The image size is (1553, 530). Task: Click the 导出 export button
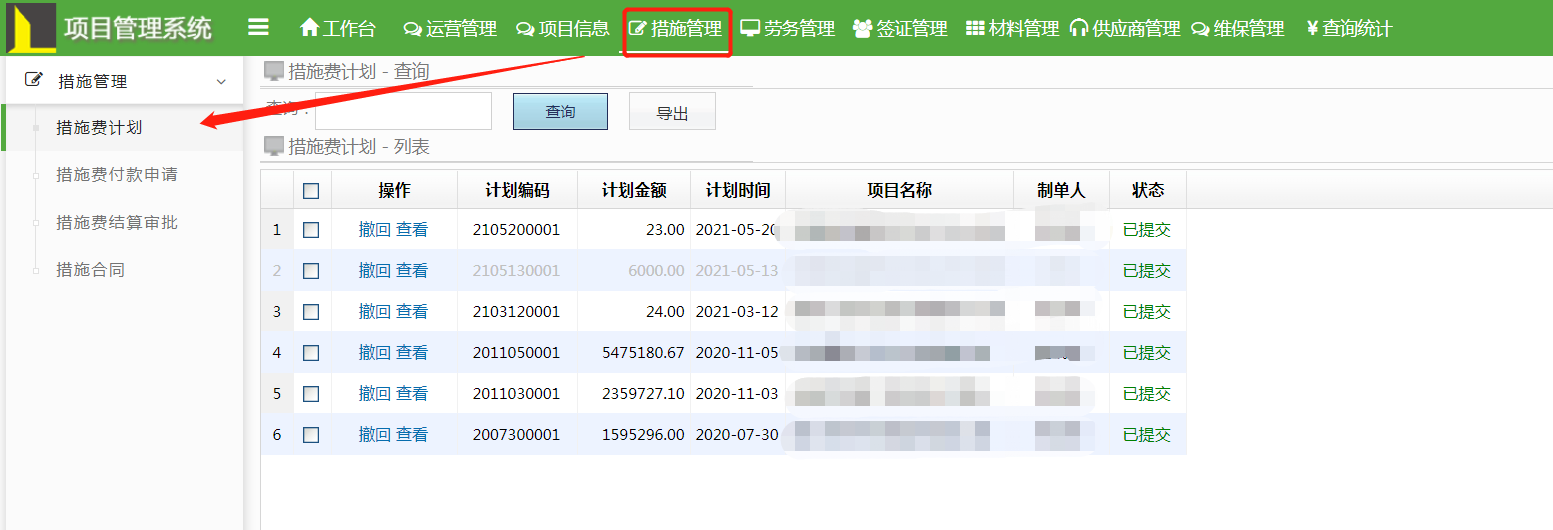point(672,113)
